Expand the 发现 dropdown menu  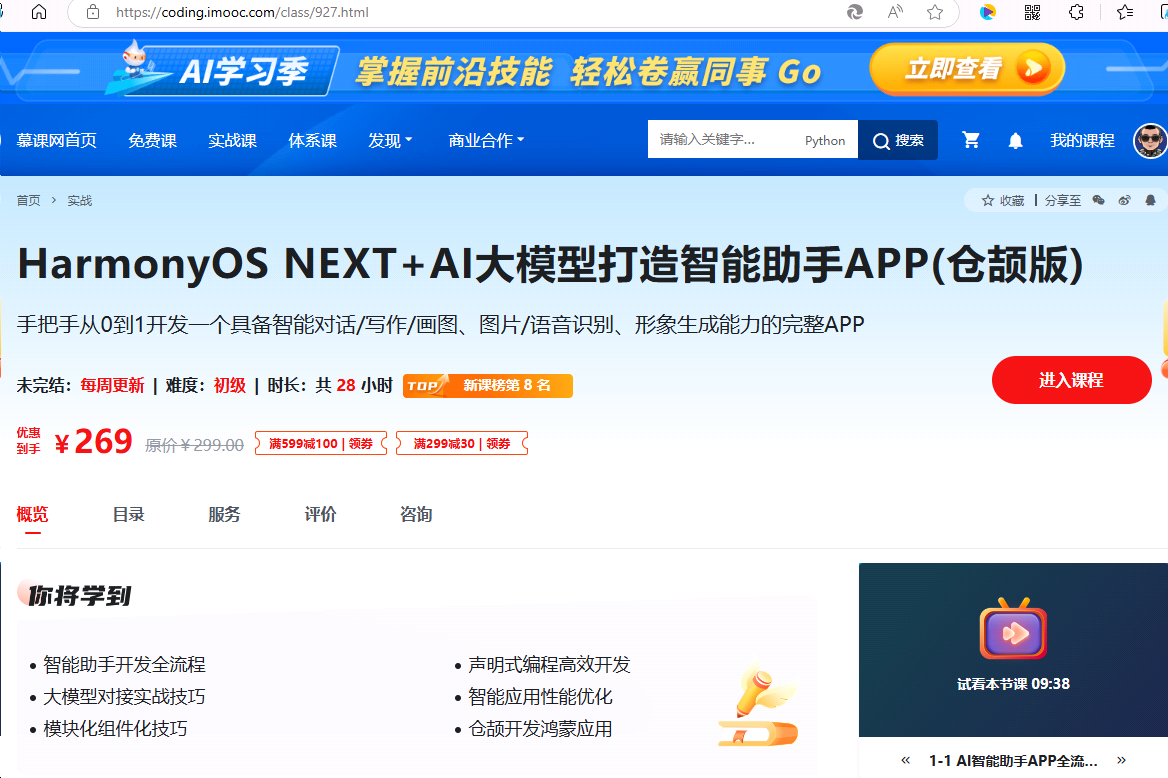click(x=390, y=140)
